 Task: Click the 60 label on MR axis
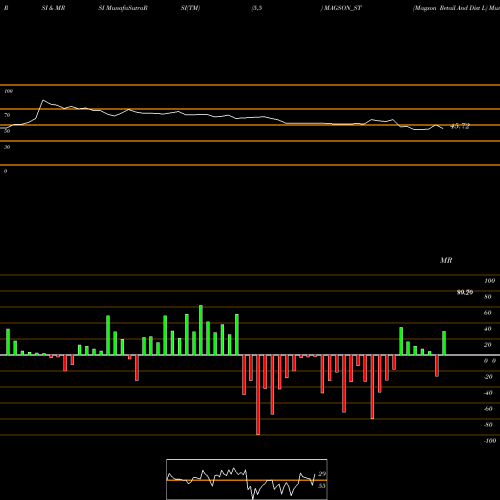[x=487, y=313]
